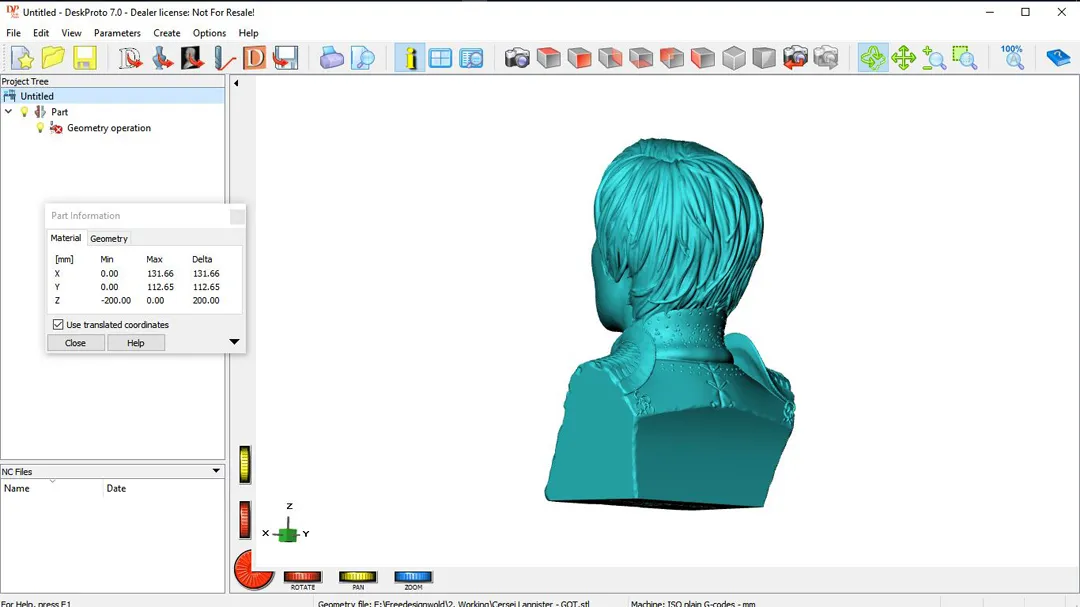This screenshot has height=607, width=1080.
Task: Start a new project with the star-page icon
Action: tap(22, 58)
